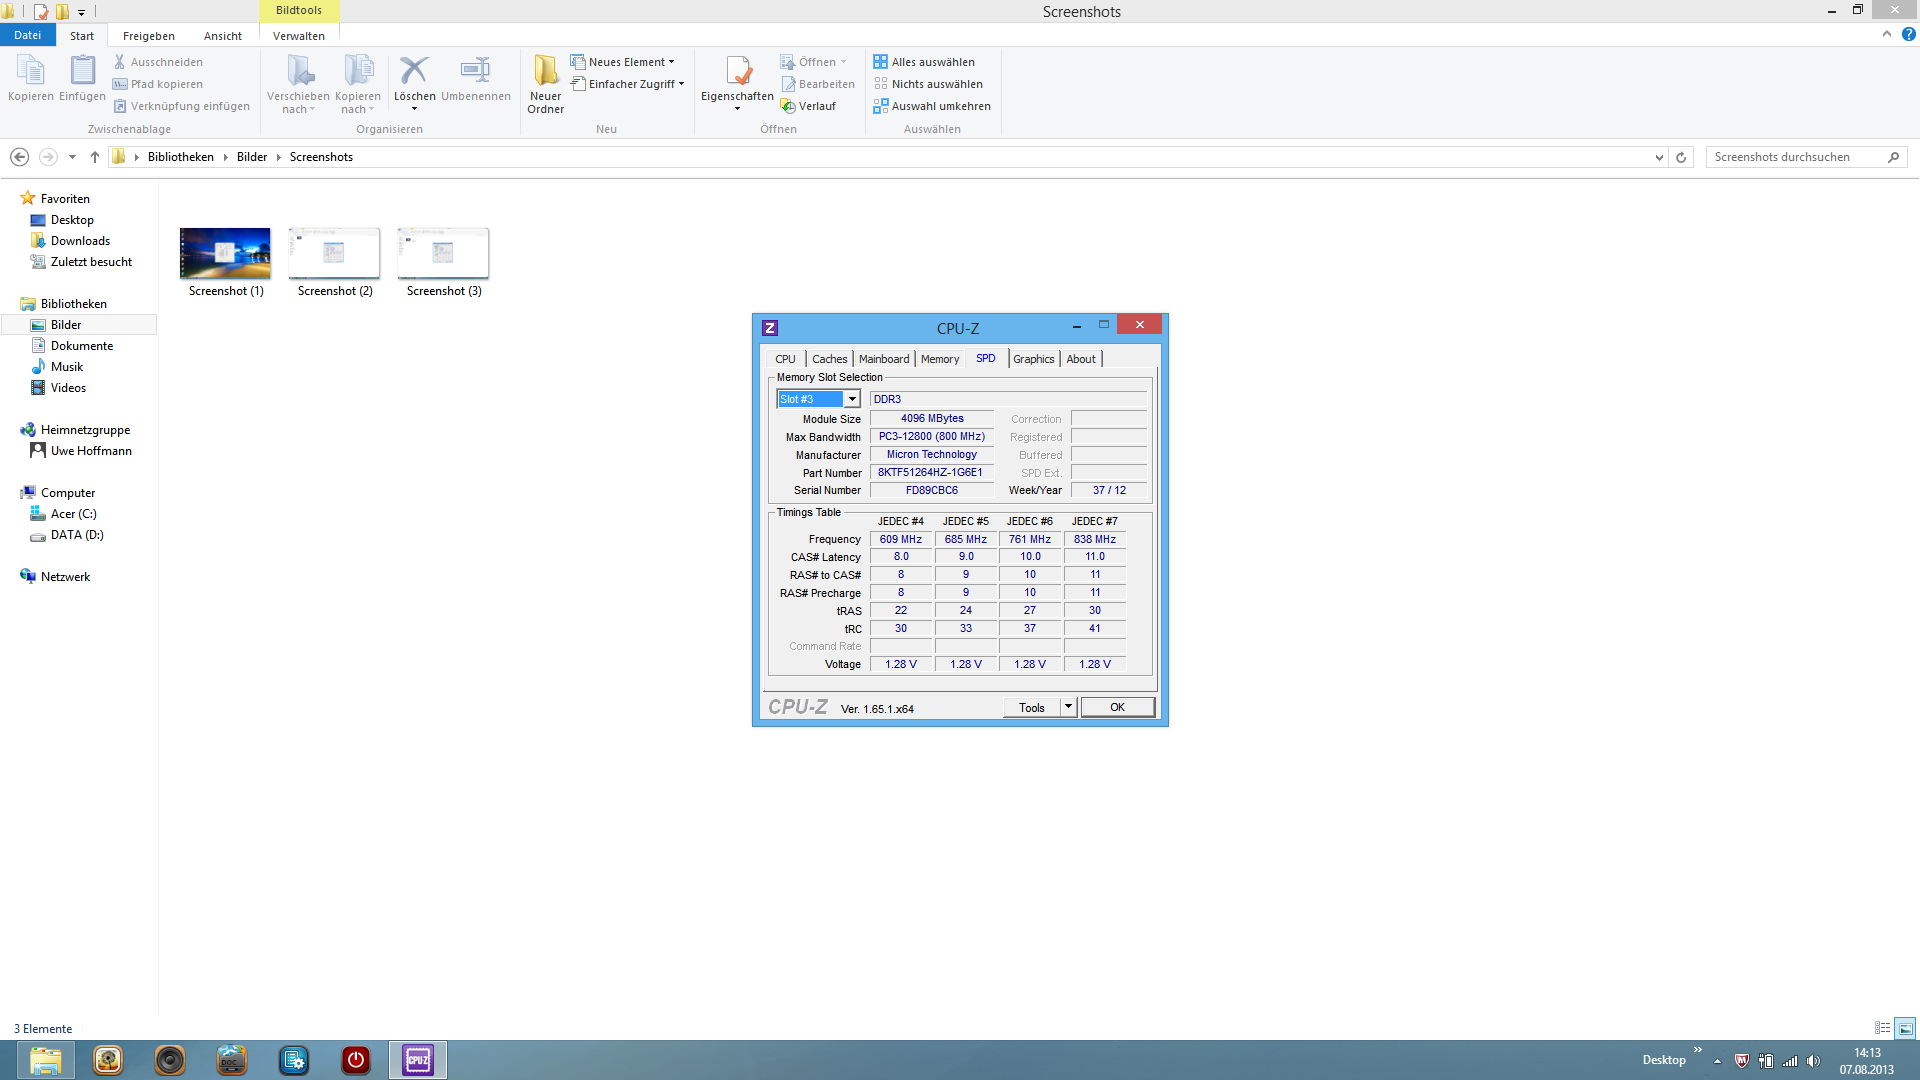
Task: Switch to large thumbnails view icon
Action: click(x=1905, y=1028)
